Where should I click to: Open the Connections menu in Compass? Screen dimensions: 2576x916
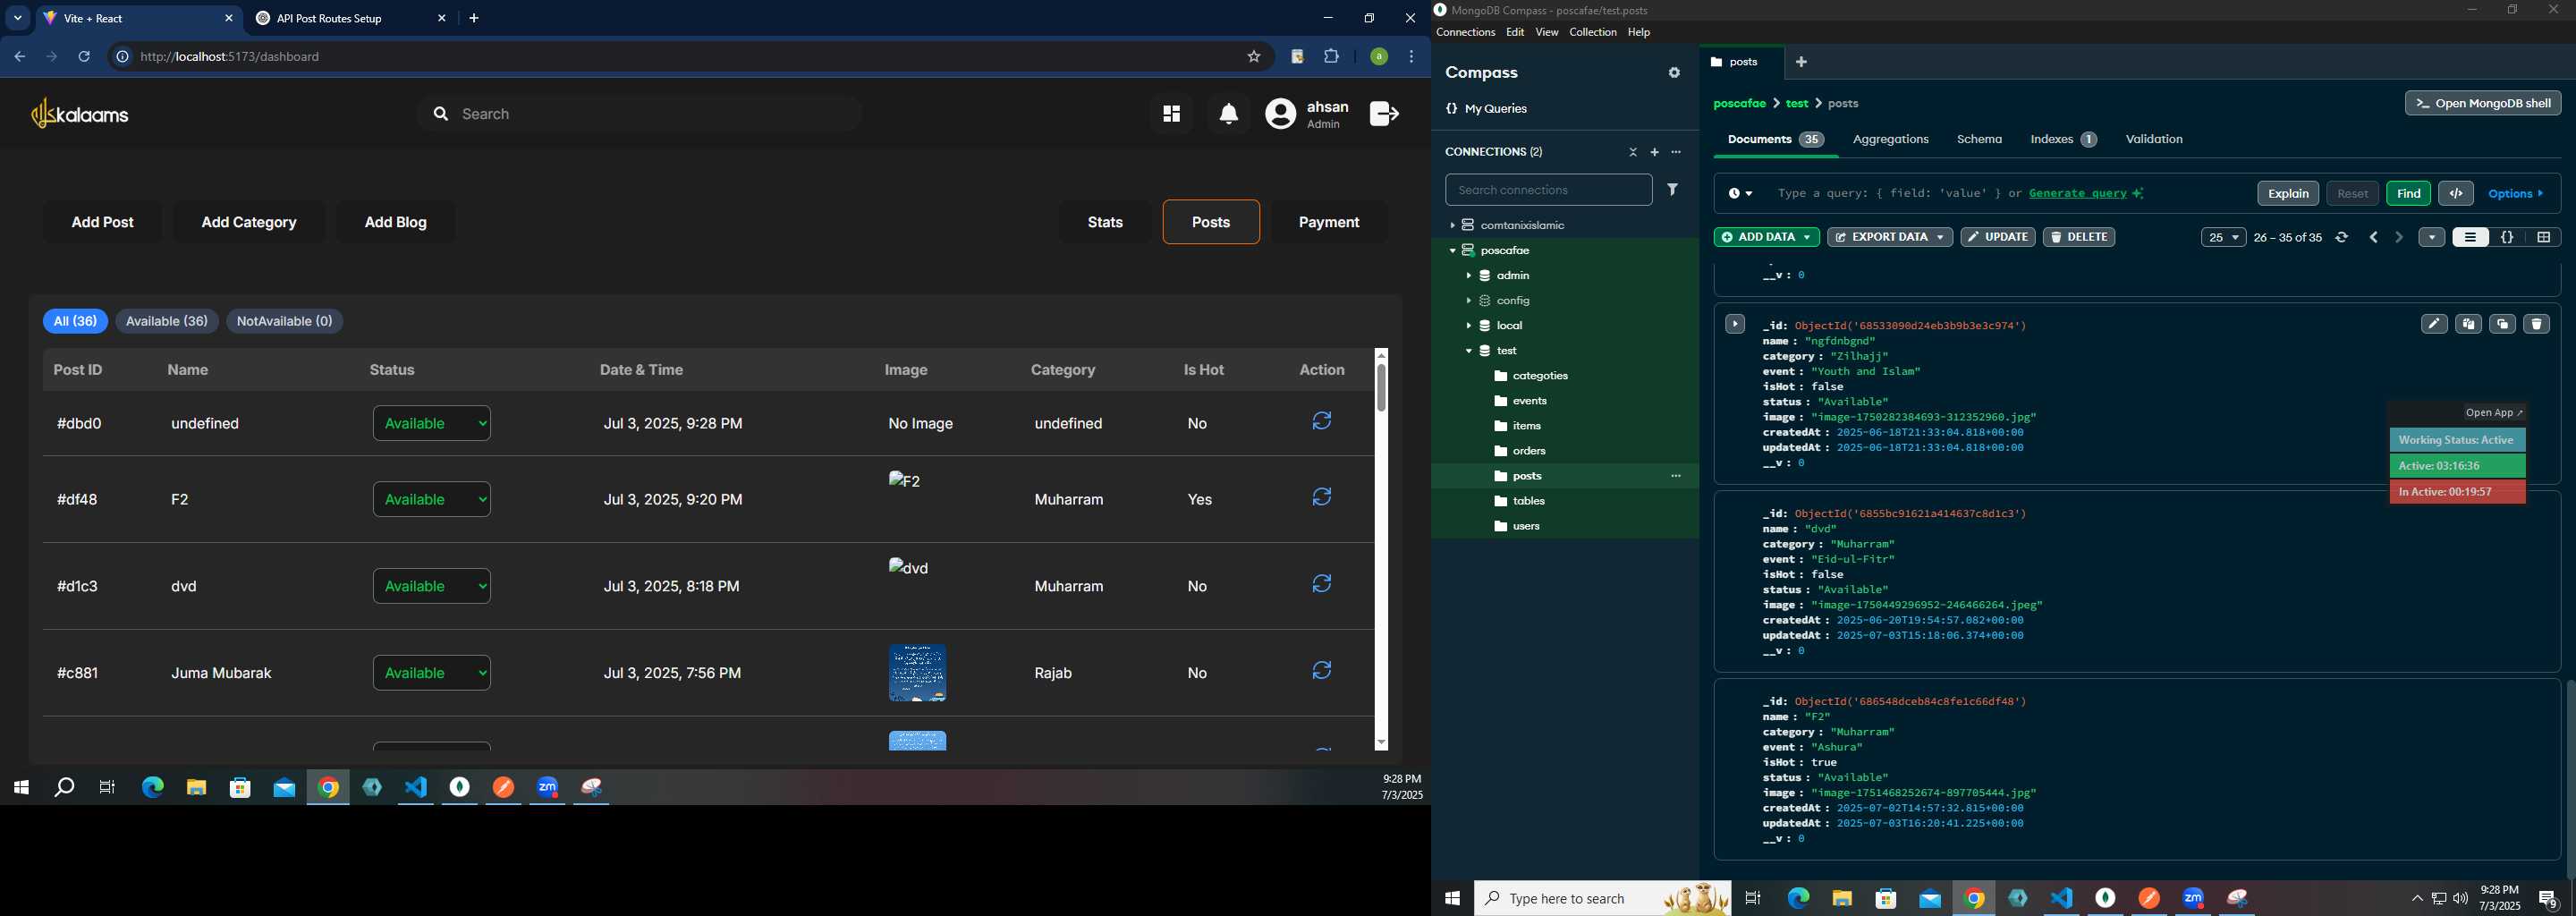coord(1465,33)
